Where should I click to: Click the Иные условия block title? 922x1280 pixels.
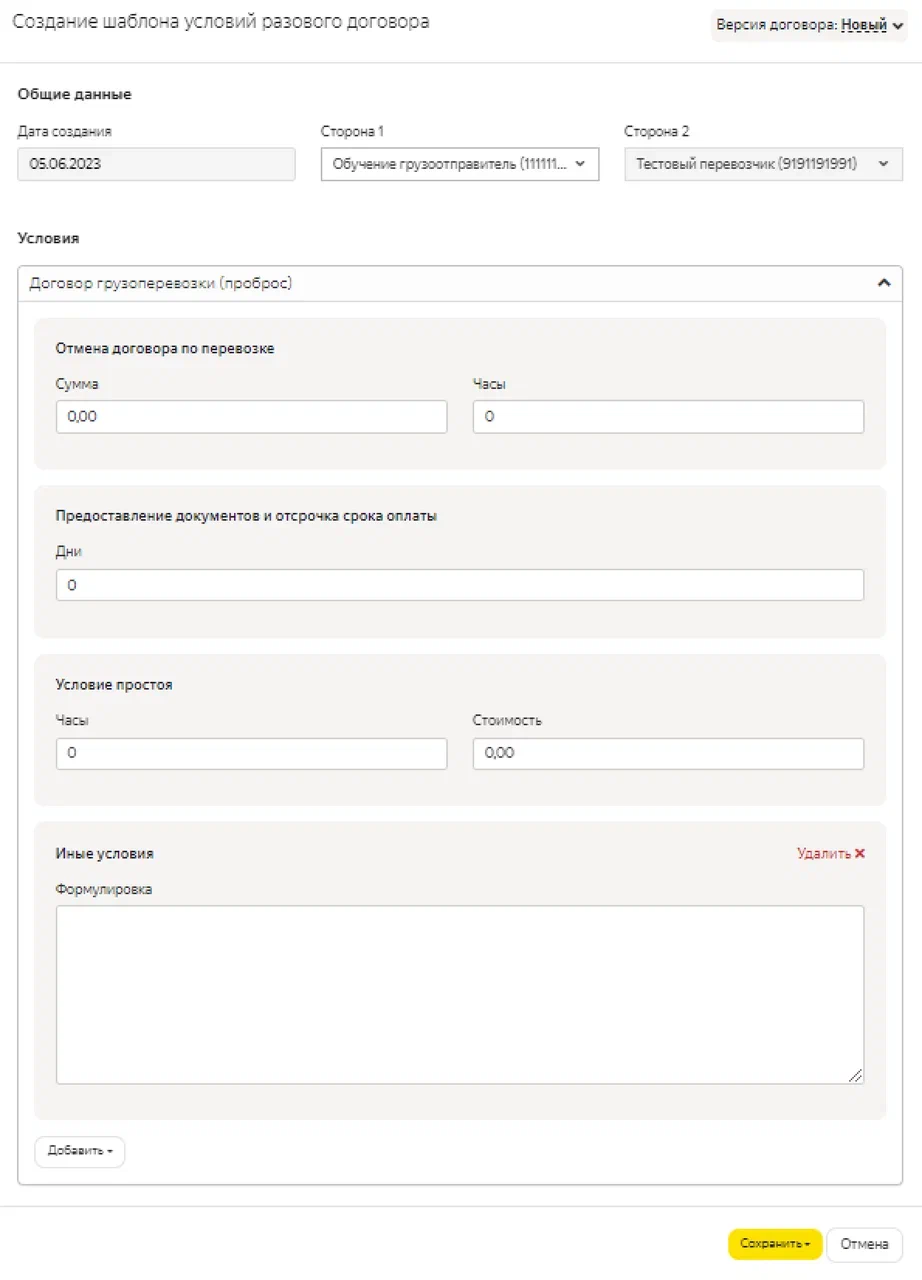pyautogui.click(x=104, y=854)
